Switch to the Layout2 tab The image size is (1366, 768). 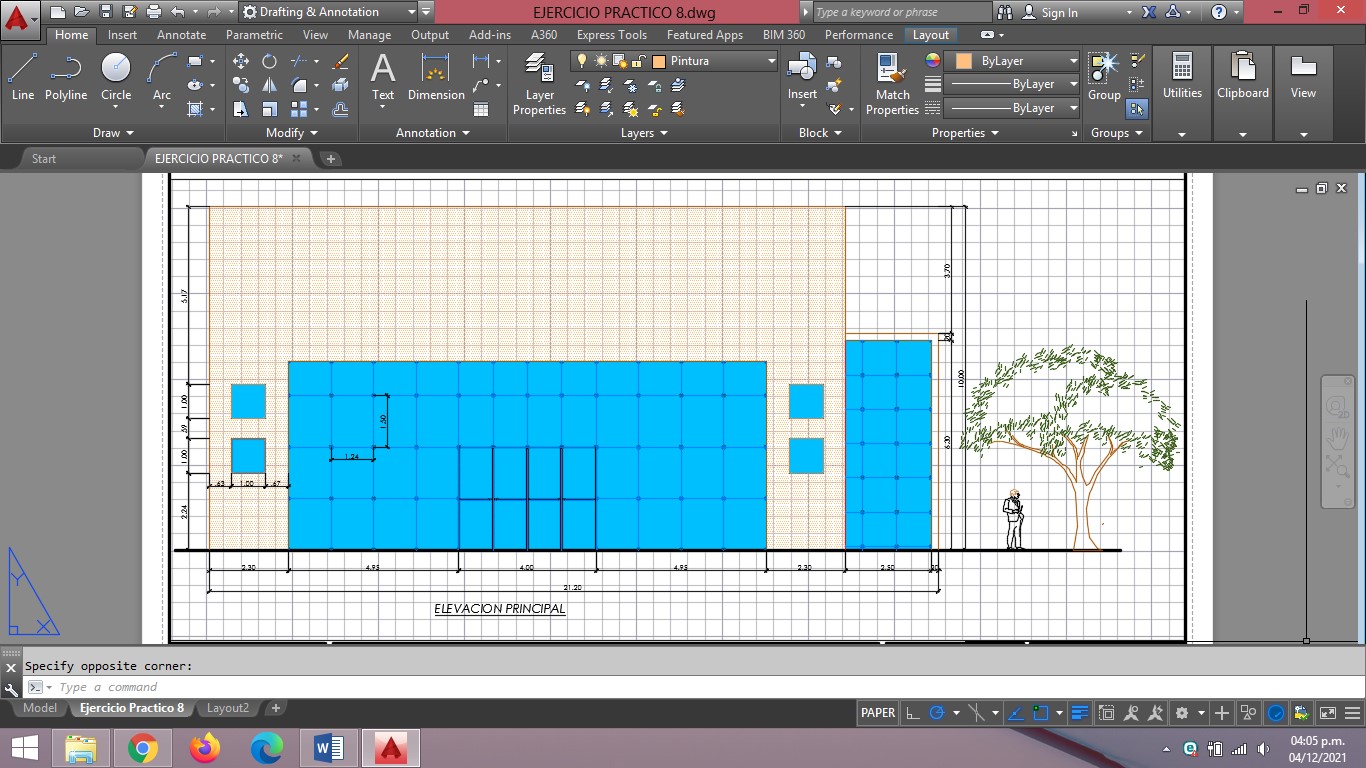click(x=227, y=708)
